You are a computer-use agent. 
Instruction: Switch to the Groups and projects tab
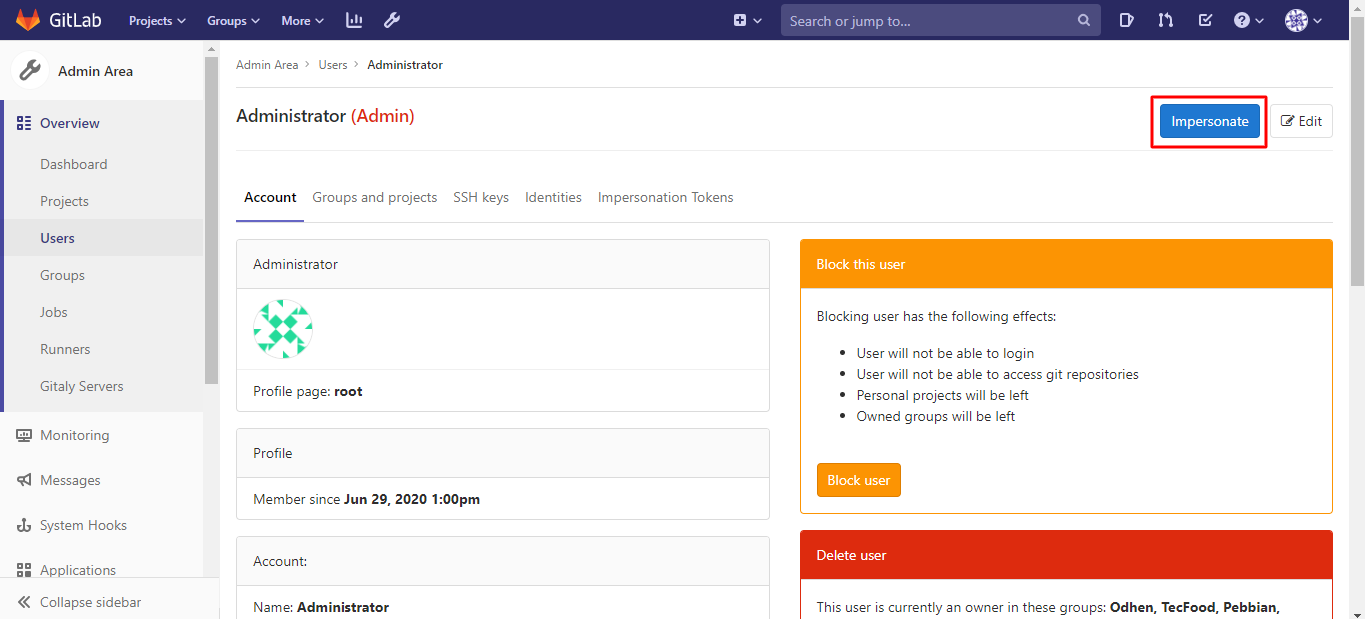point(375,198)
